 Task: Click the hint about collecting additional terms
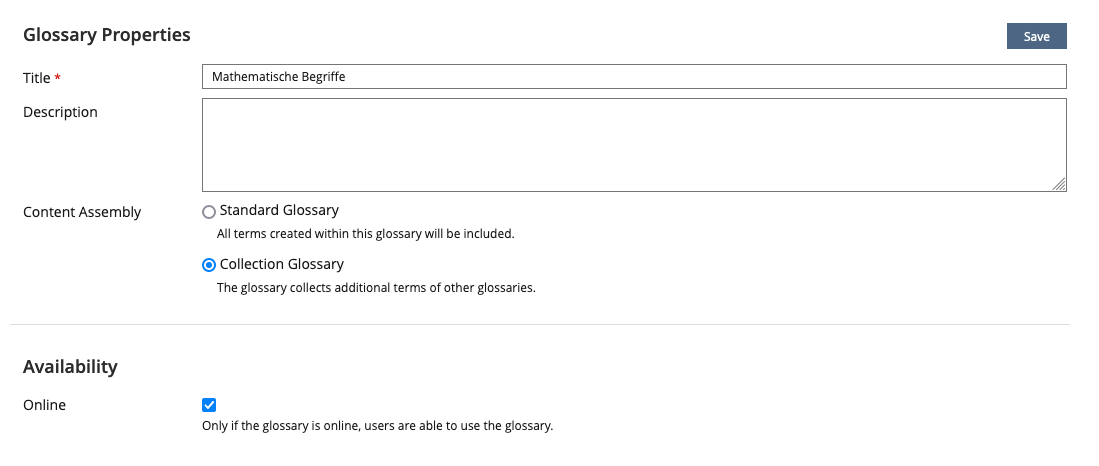[376, 288]
